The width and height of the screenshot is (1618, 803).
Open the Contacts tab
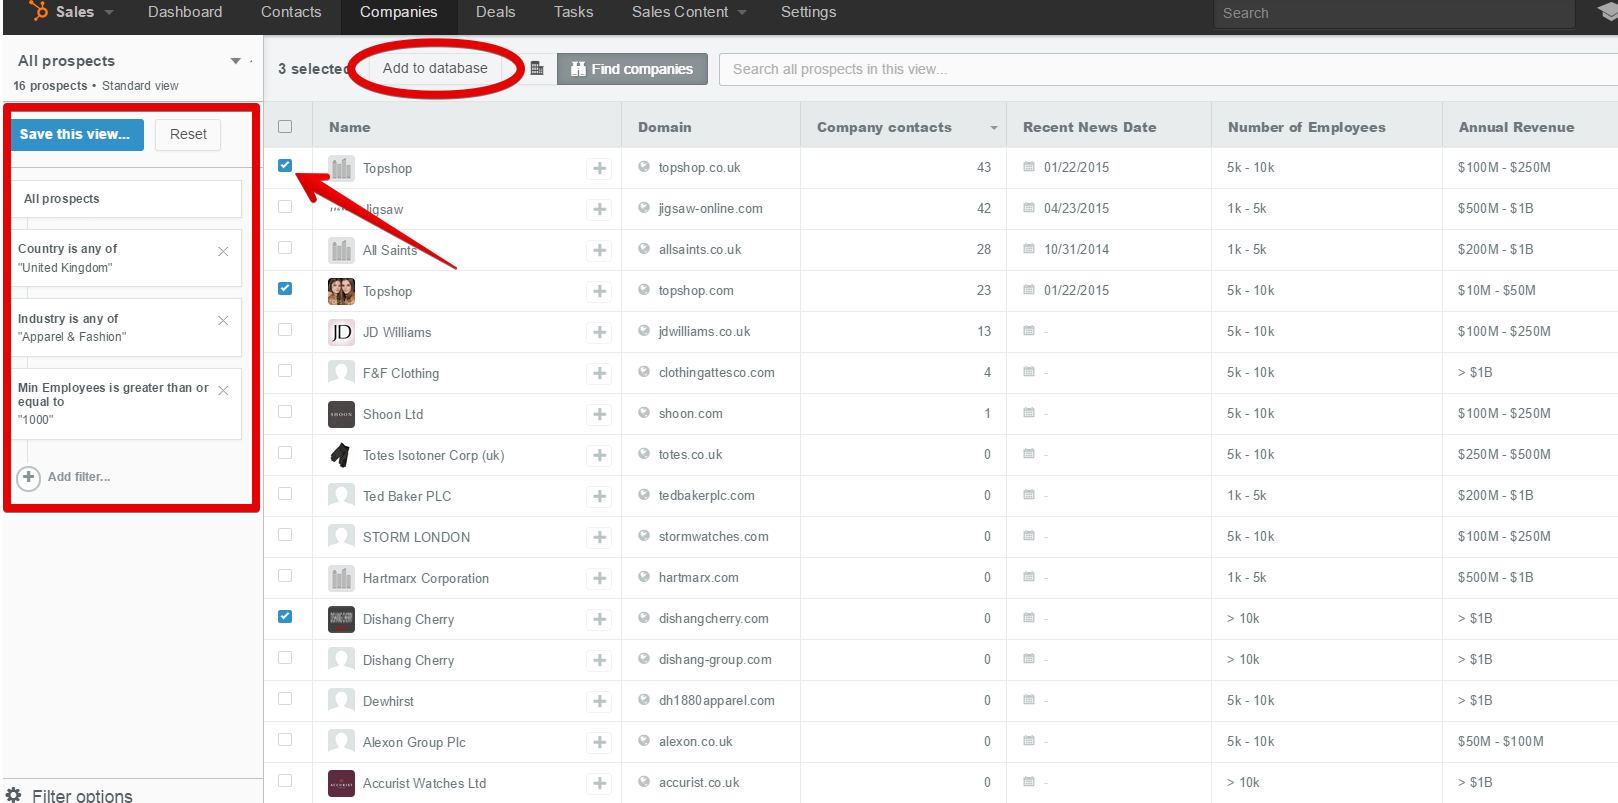(291, 12)
